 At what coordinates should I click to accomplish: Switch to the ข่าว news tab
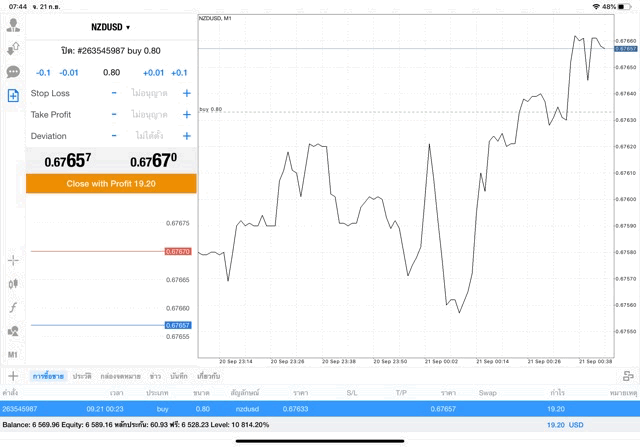pos(155,376)
